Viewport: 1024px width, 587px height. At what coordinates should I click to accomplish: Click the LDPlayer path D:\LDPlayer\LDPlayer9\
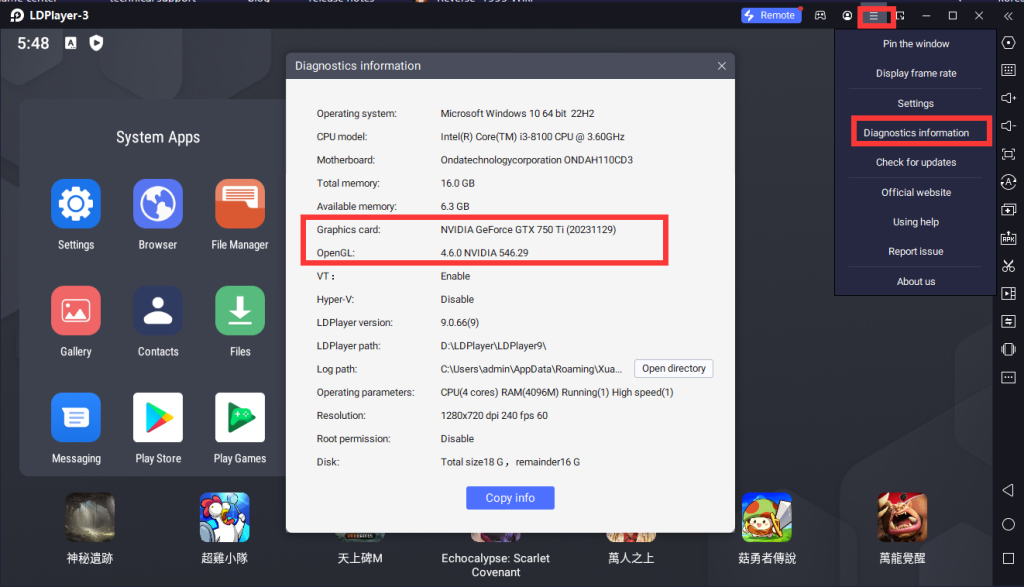coord(493,346)
